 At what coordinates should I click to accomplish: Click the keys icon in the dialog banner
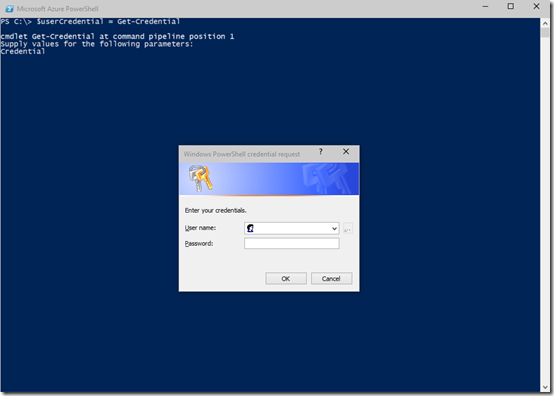pos(200,178)
